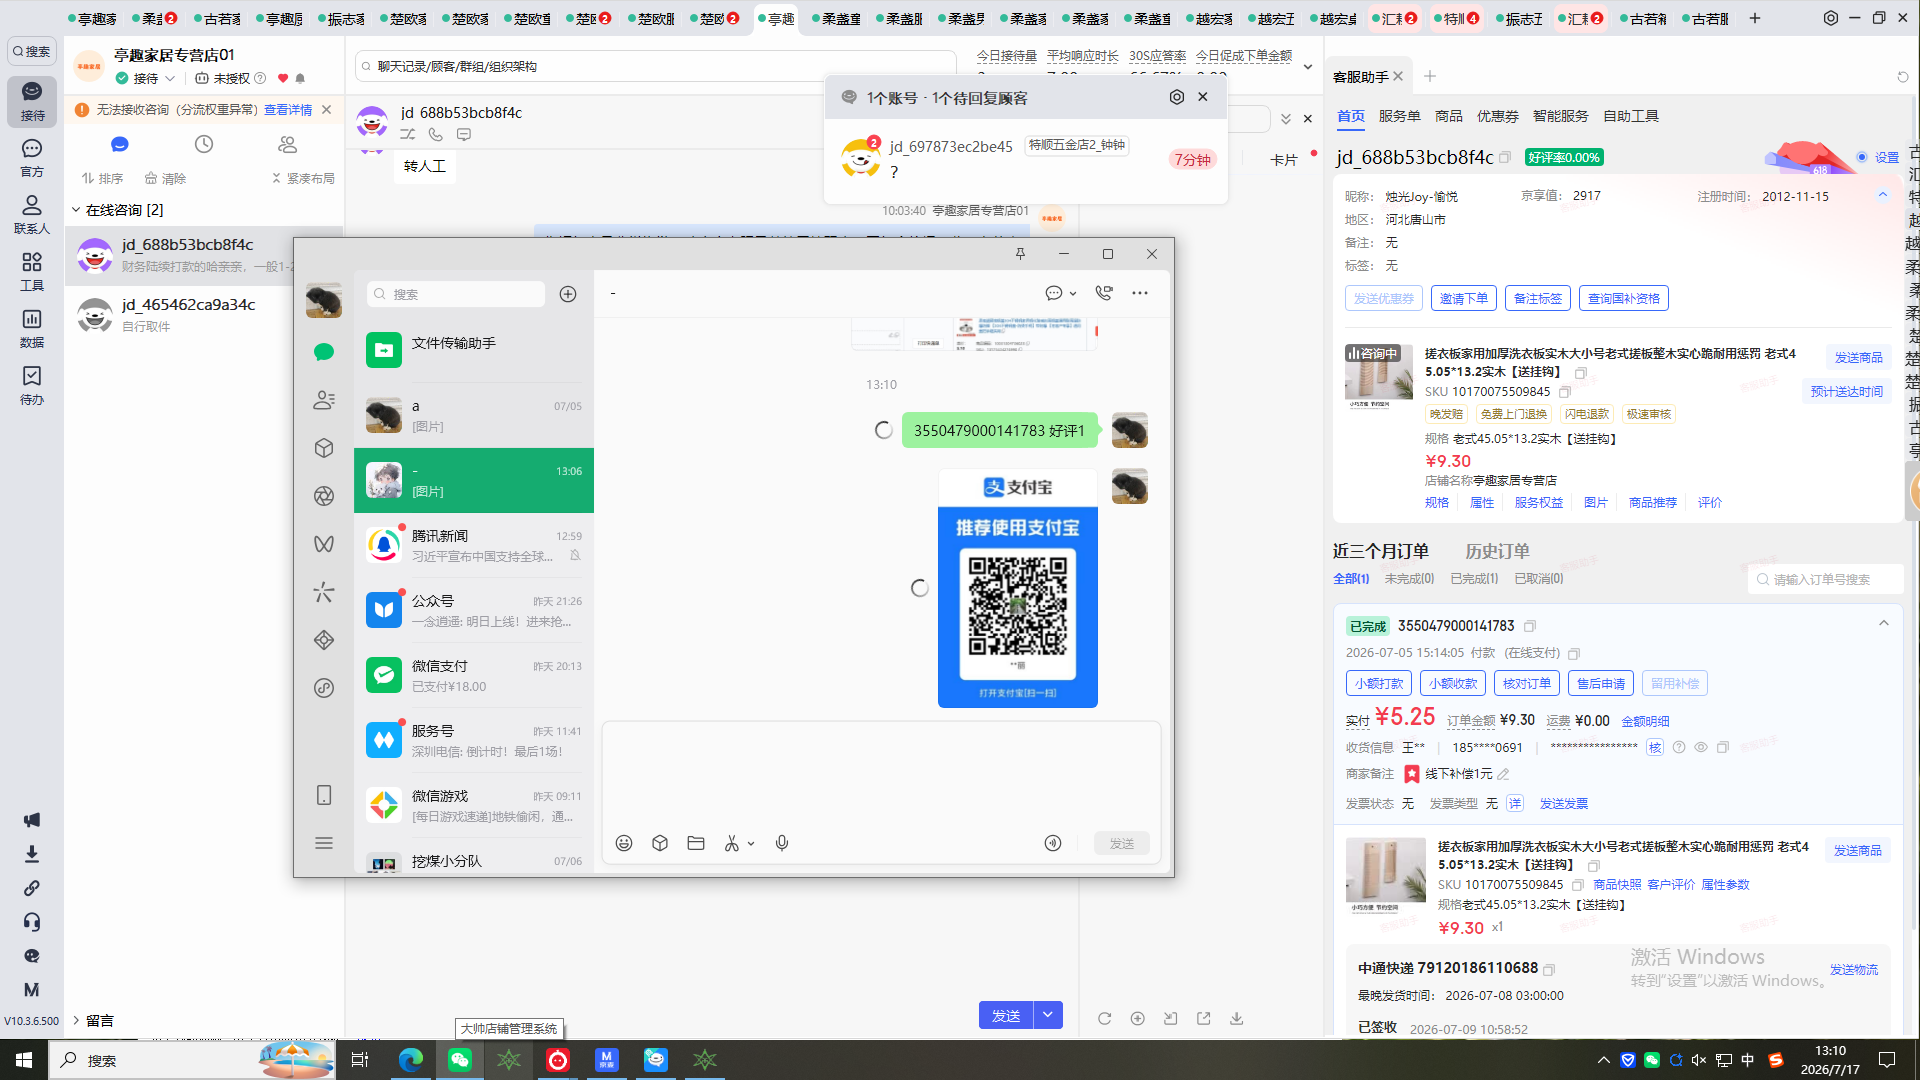Open the 官方 official messages sidebar icon
Screen dimensions: 1920x1080
coord(32,158)
